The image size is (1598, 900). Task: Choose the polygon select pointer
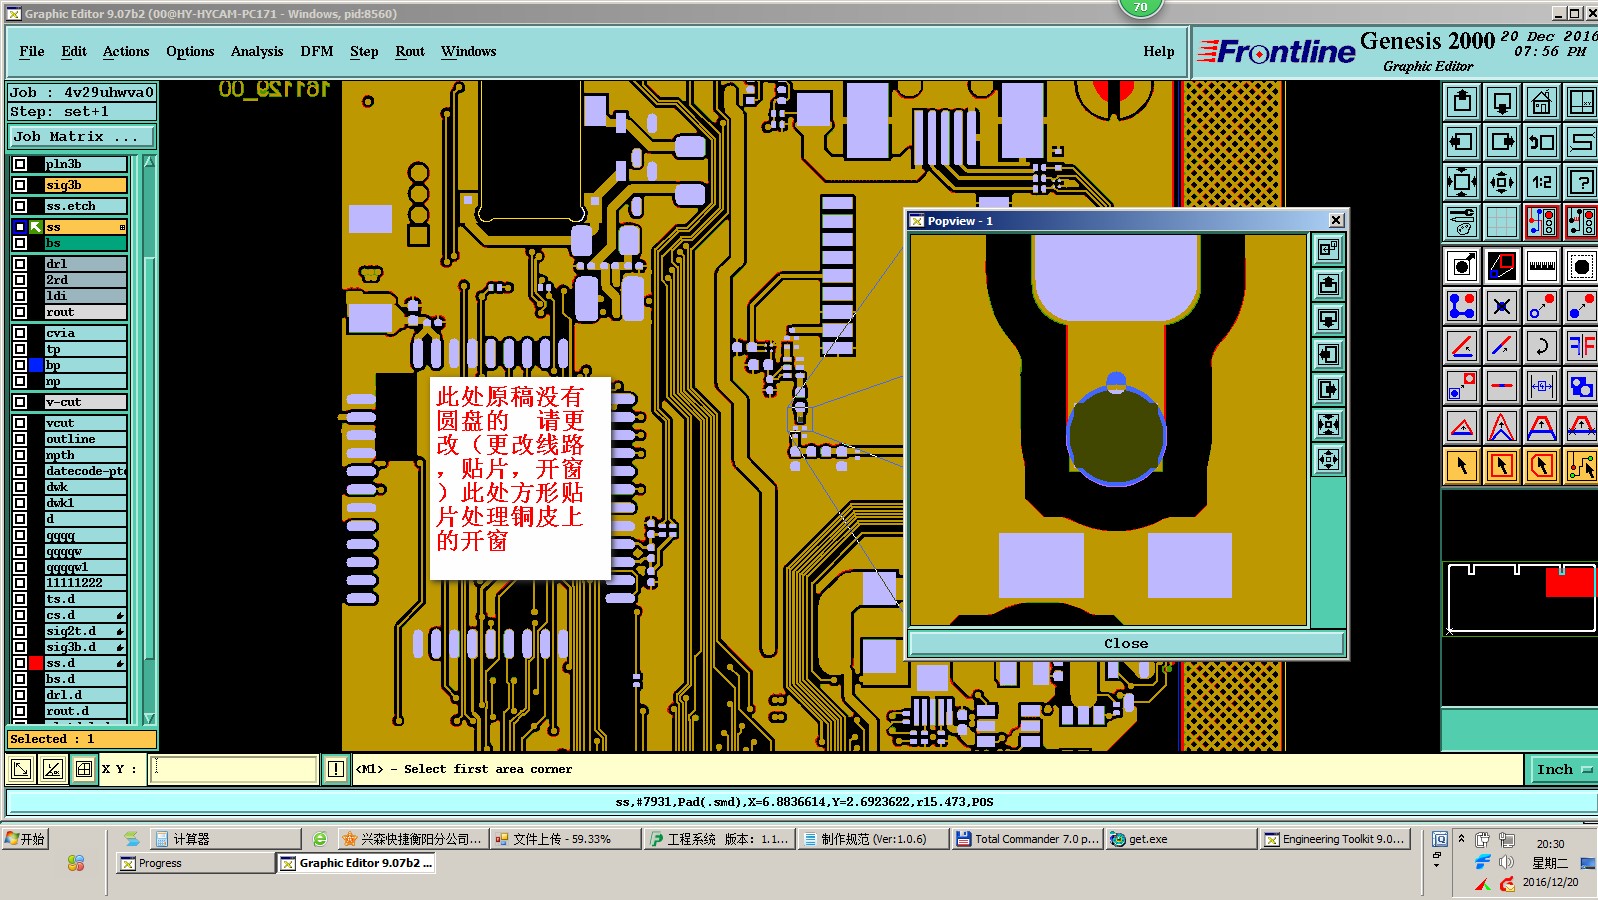pos(1542,466)
